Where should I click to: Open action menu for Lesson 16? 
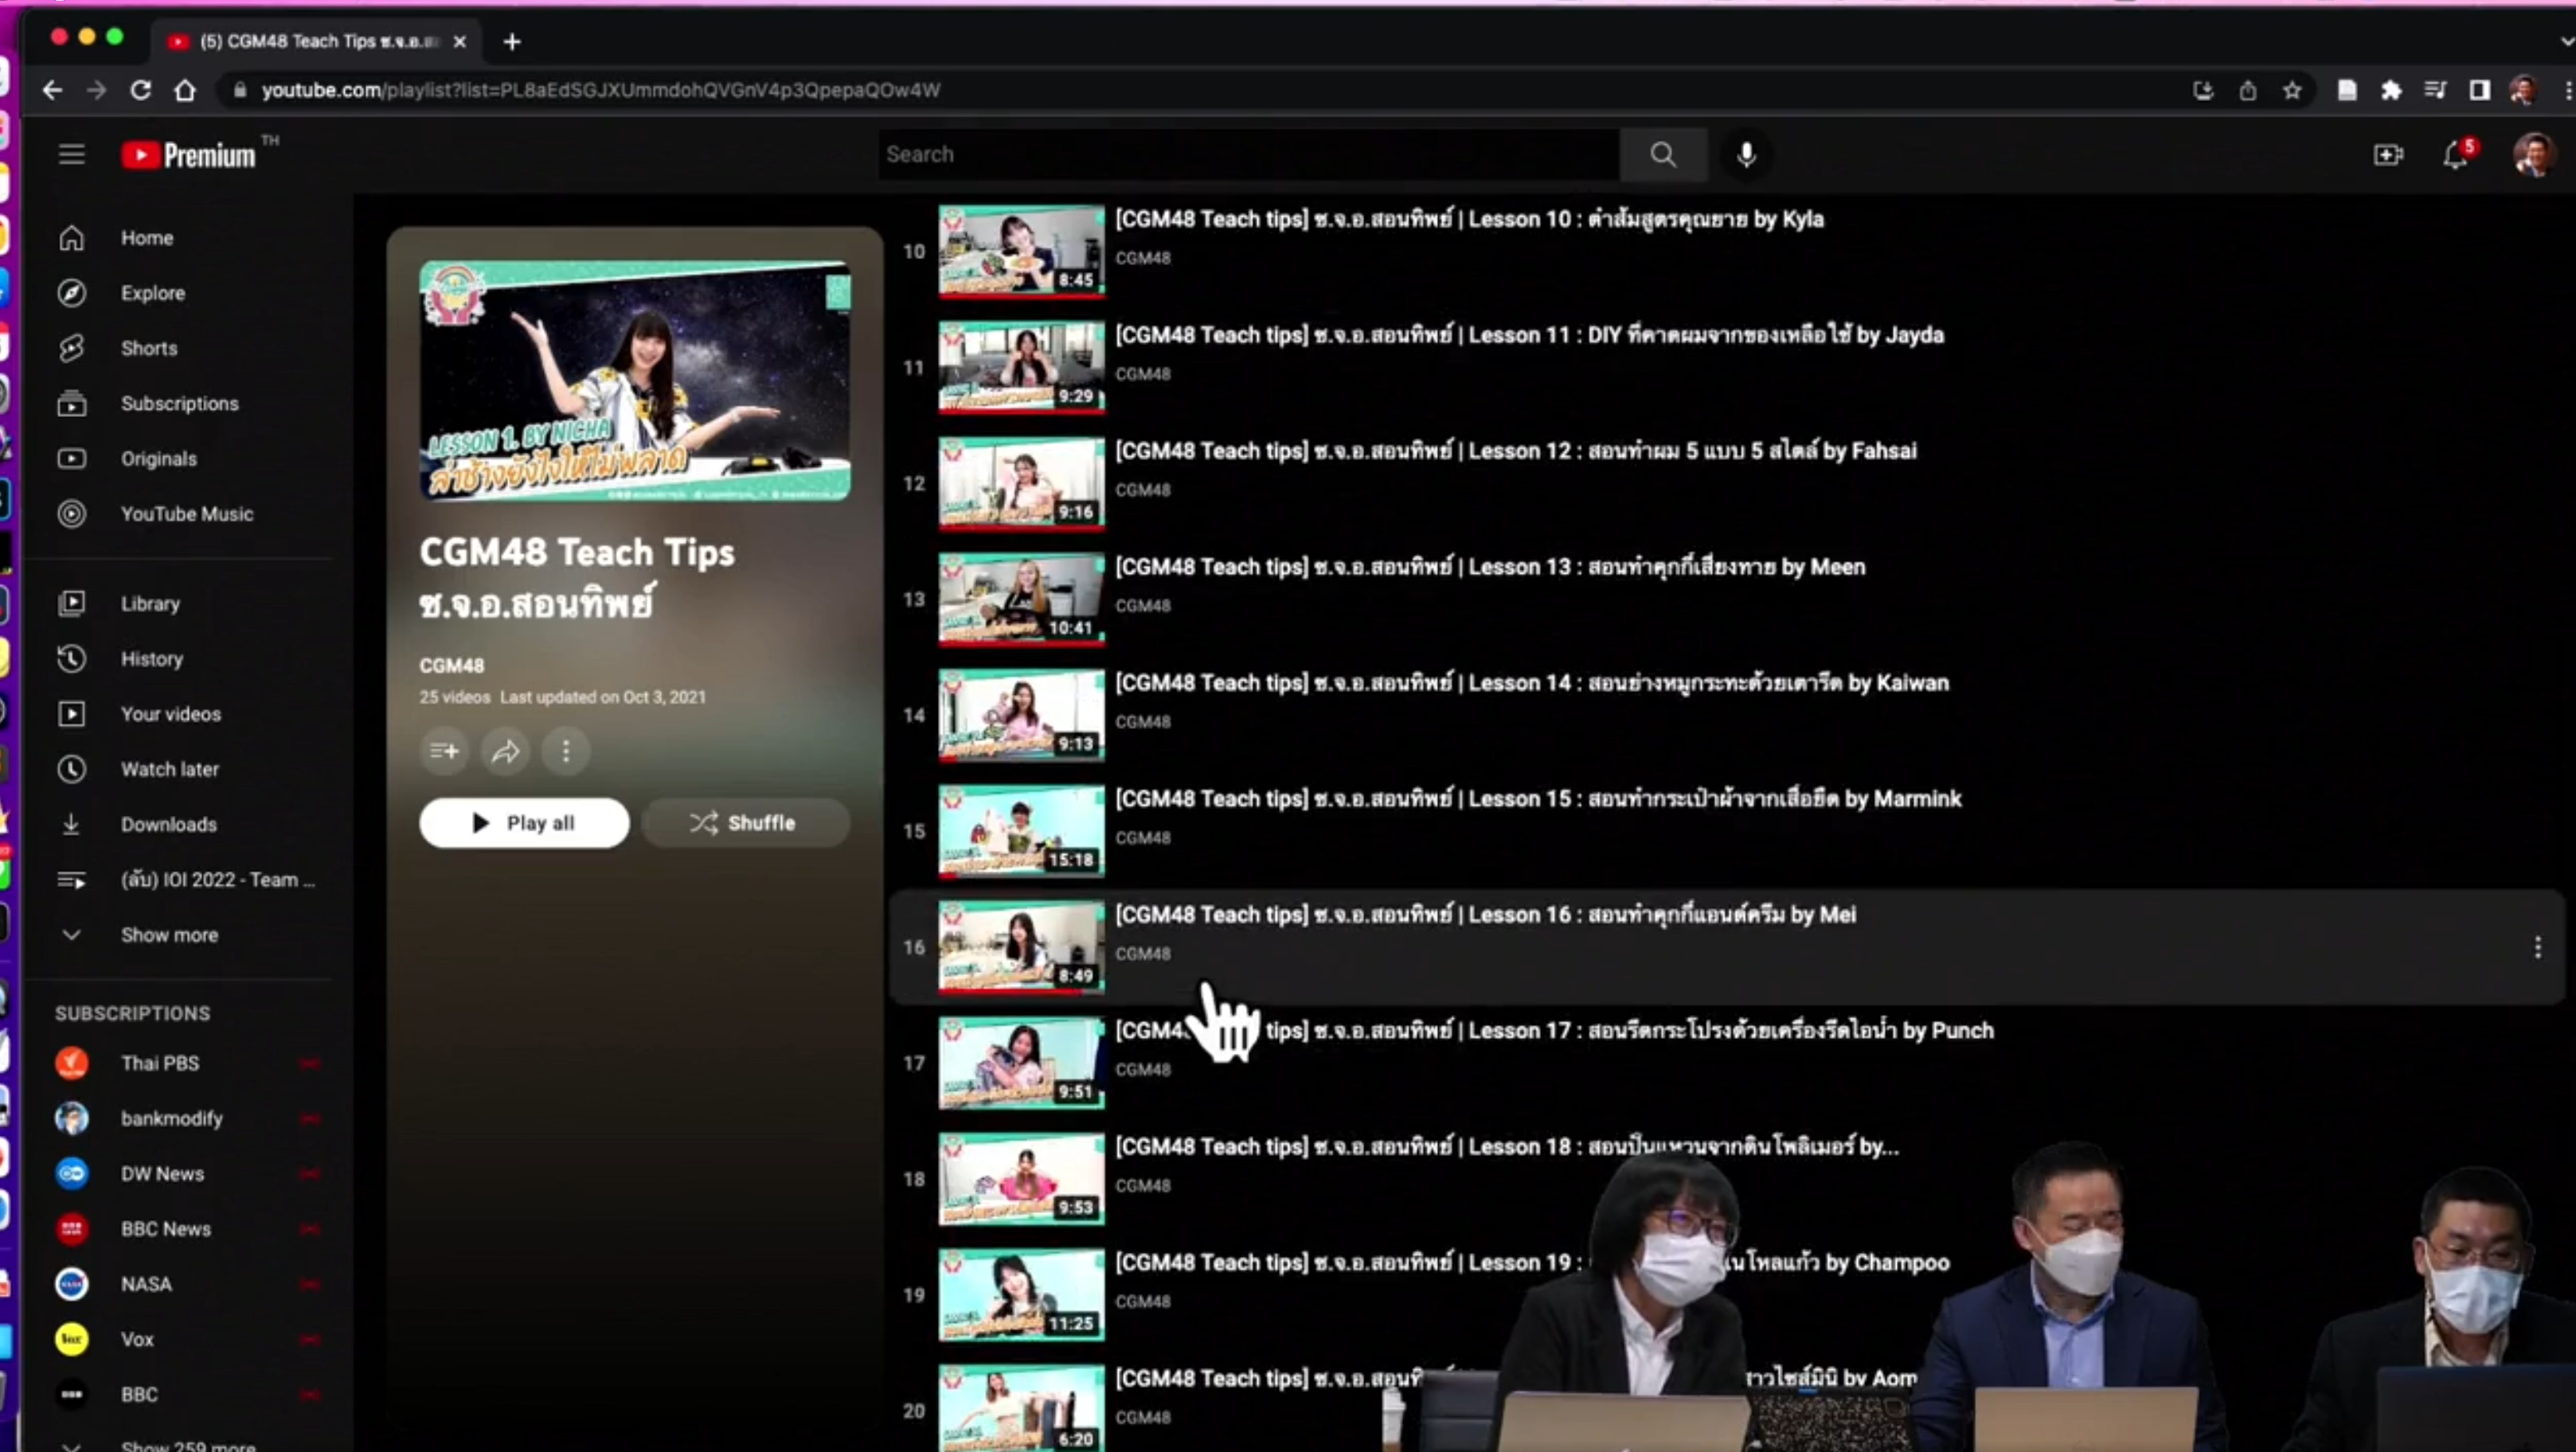click(2538, 947)
